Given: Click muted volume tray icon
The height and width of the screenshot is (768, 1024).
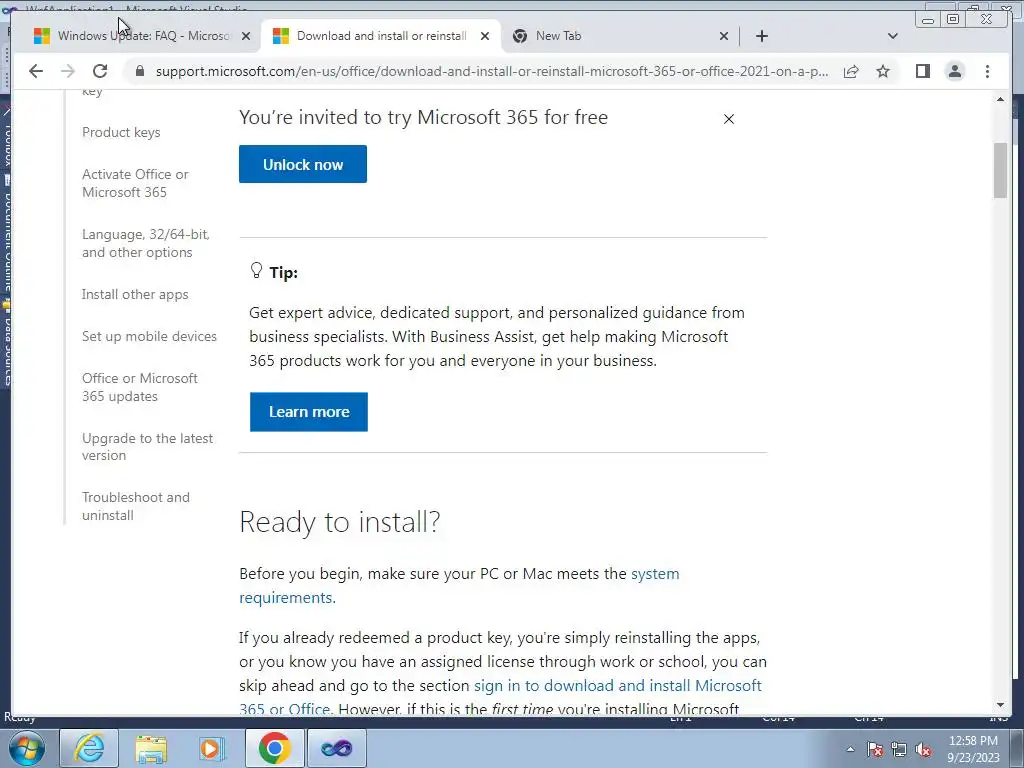Looking at the screenshot, I should pyautogui.click(x=923, y=750).
